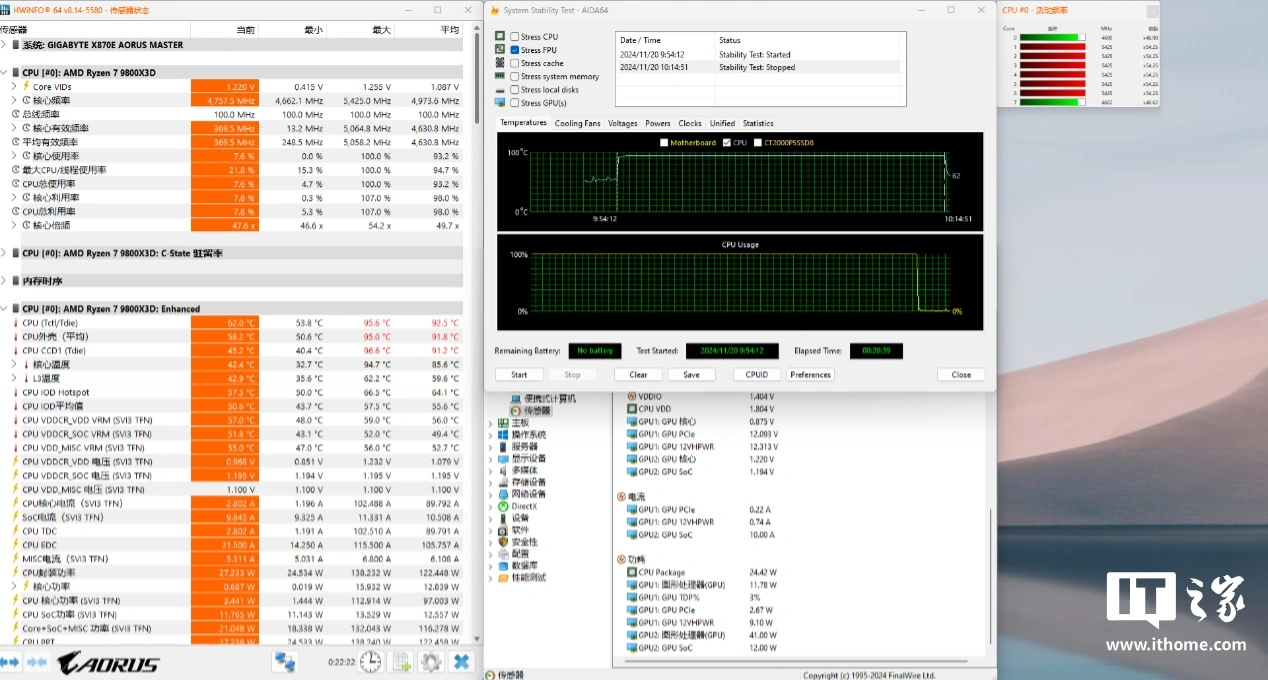The height and width of the screenshot is (680, 1268).
Task: Uncheck the CPU graph checkbox
Action: point(727,143)
